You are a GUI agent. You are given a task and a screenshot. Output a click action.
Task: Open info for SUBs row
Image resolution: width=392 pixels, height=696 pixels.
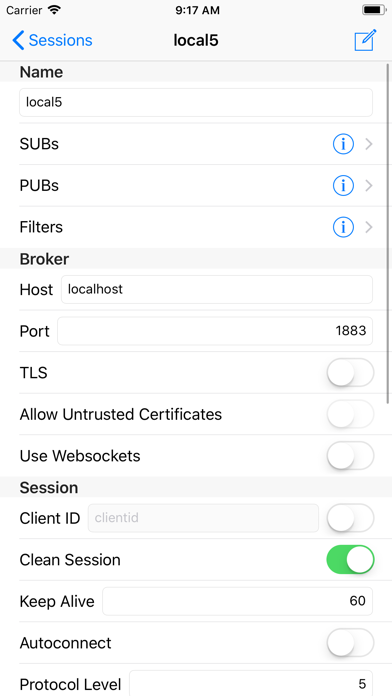(x=343, y=144)
